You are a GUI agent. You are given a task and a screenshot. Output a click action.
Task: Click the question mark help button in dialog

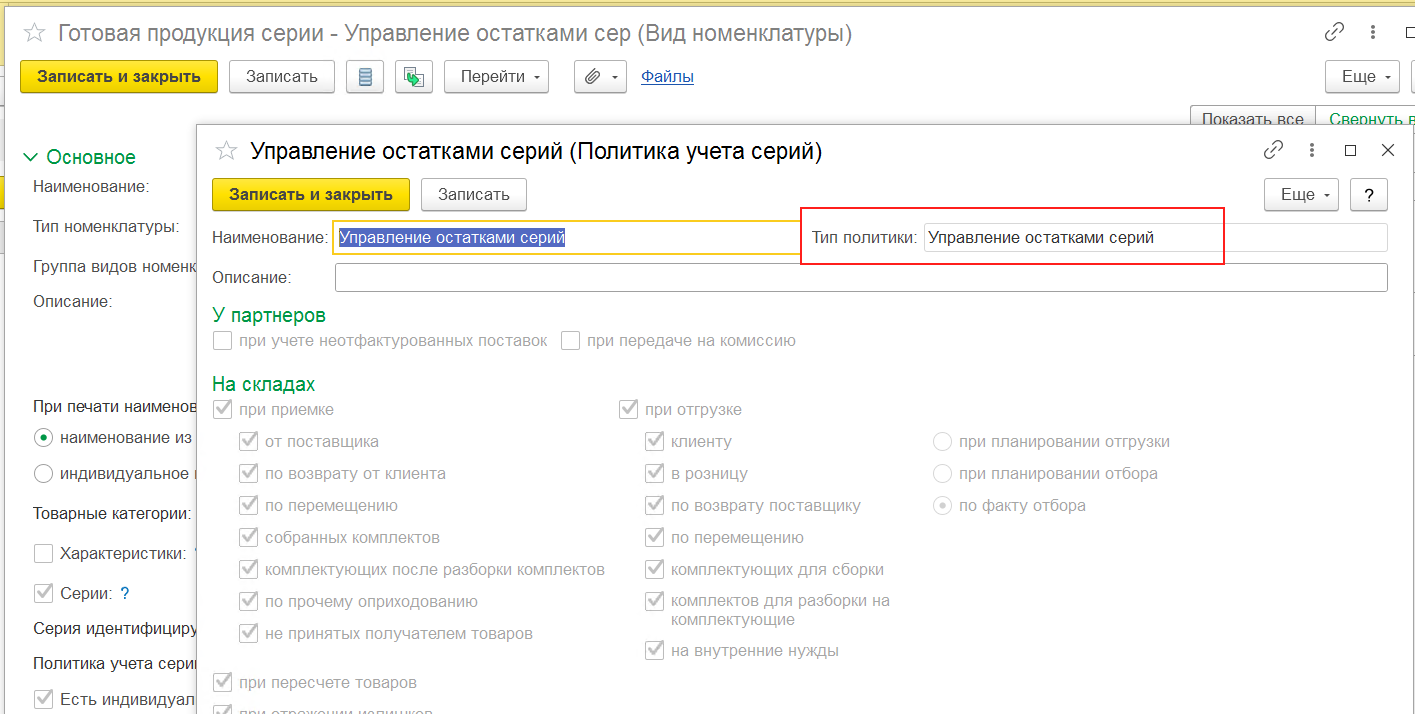(x=1368, y=195)
